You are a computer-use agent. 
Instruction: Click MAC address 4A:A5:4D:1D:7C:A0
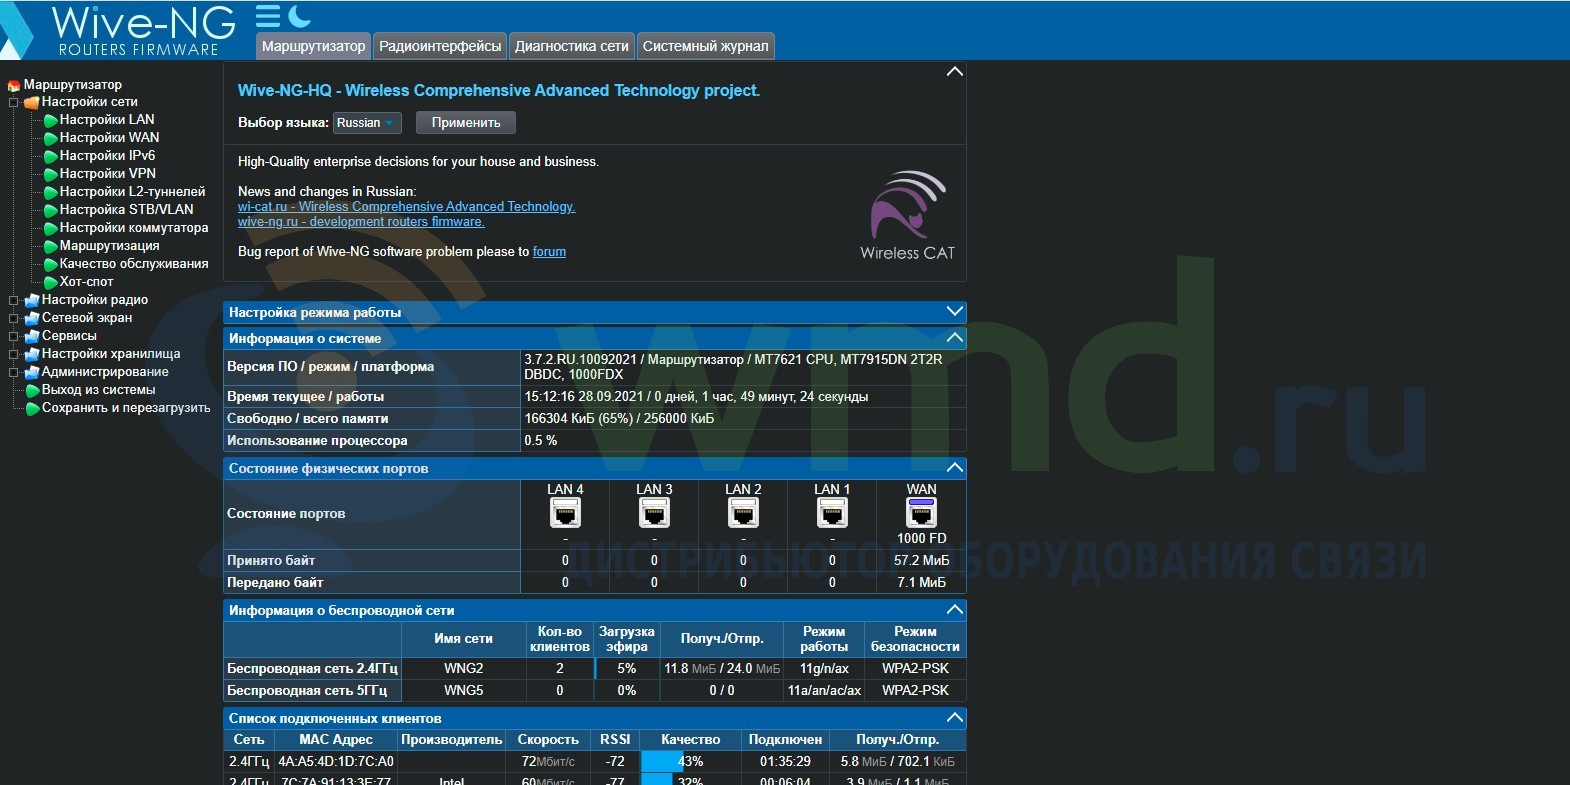[x=336, y=762]
